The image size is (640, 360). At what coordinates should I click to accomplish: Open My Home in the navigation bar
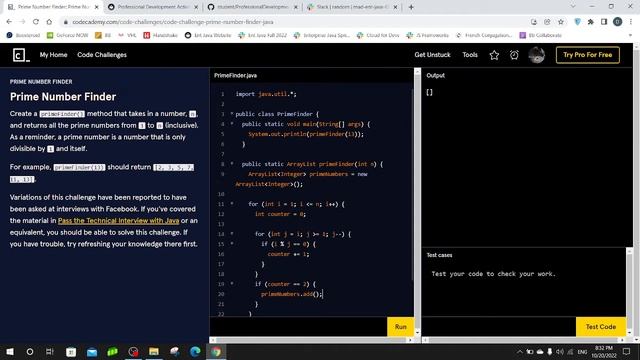[x=53, y=55]
